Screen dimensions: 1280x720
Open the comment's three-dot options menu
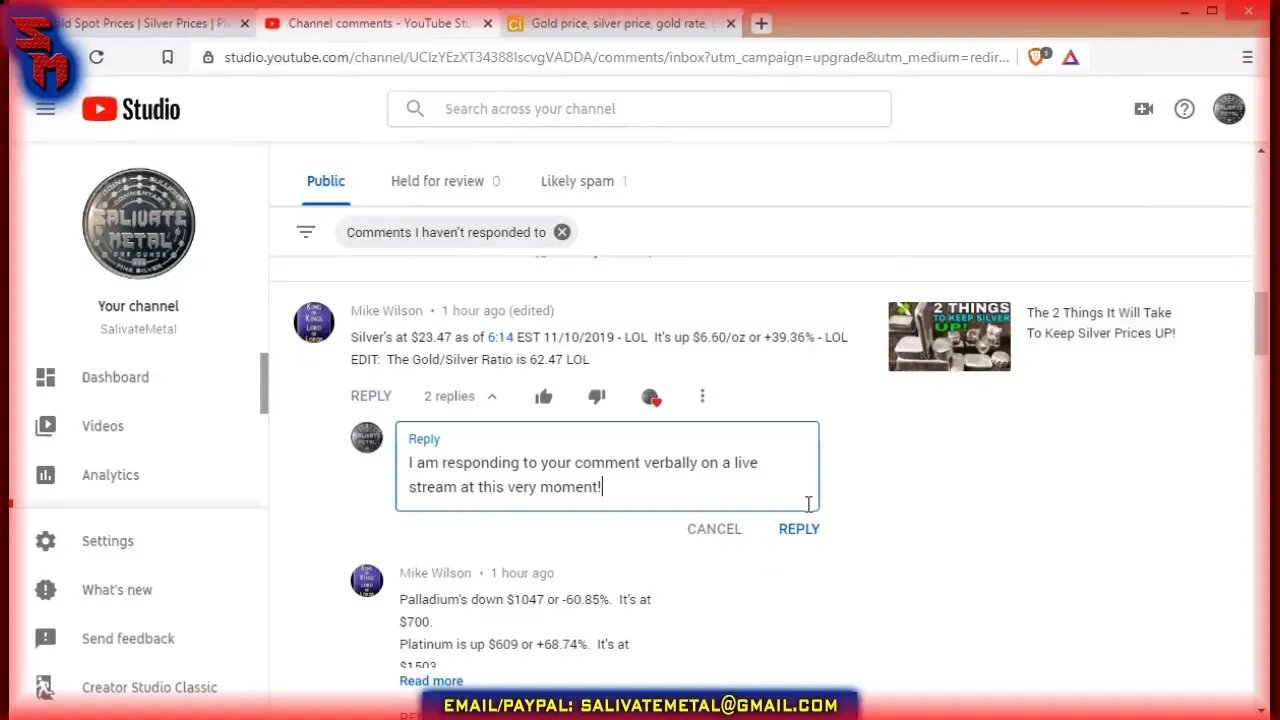click(x=702, y=396)
